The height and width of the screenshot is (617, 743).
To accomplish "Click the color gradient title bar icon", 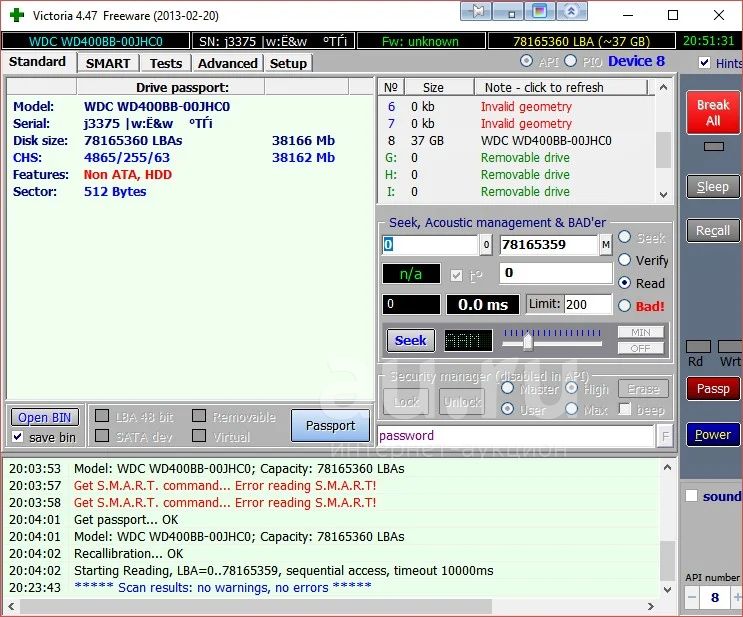I will click(540, 11).
